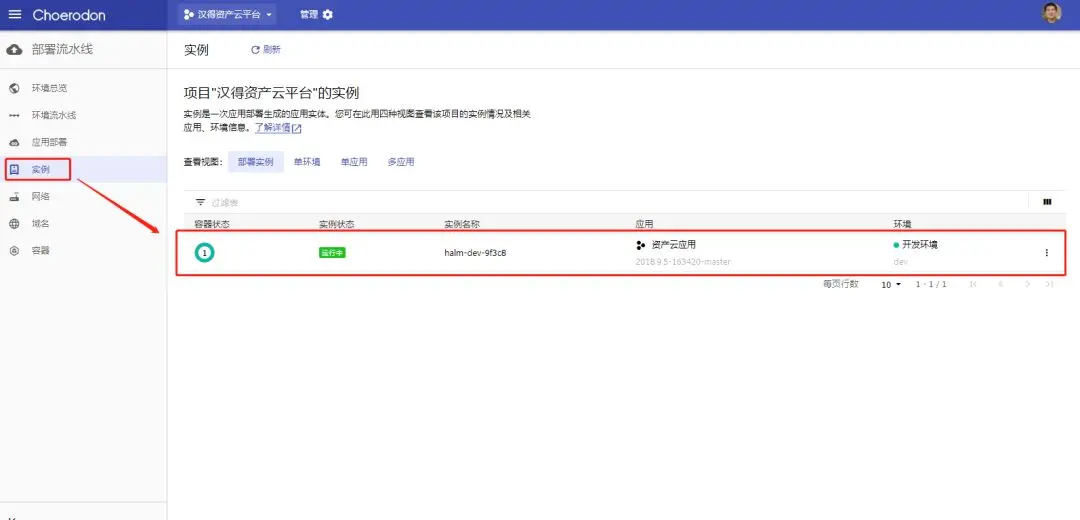Screen dimensions: 1080x520
Task: Click the 1 - 1 / 1 page count
Action: [931, 284]
